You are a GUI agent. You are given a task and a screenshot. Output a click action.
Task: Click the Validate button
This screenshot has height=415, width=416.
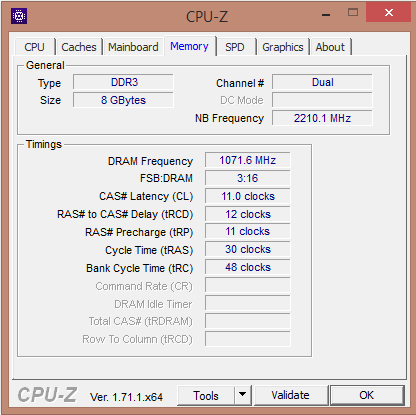pyautogui.click(x=290, y=395)
